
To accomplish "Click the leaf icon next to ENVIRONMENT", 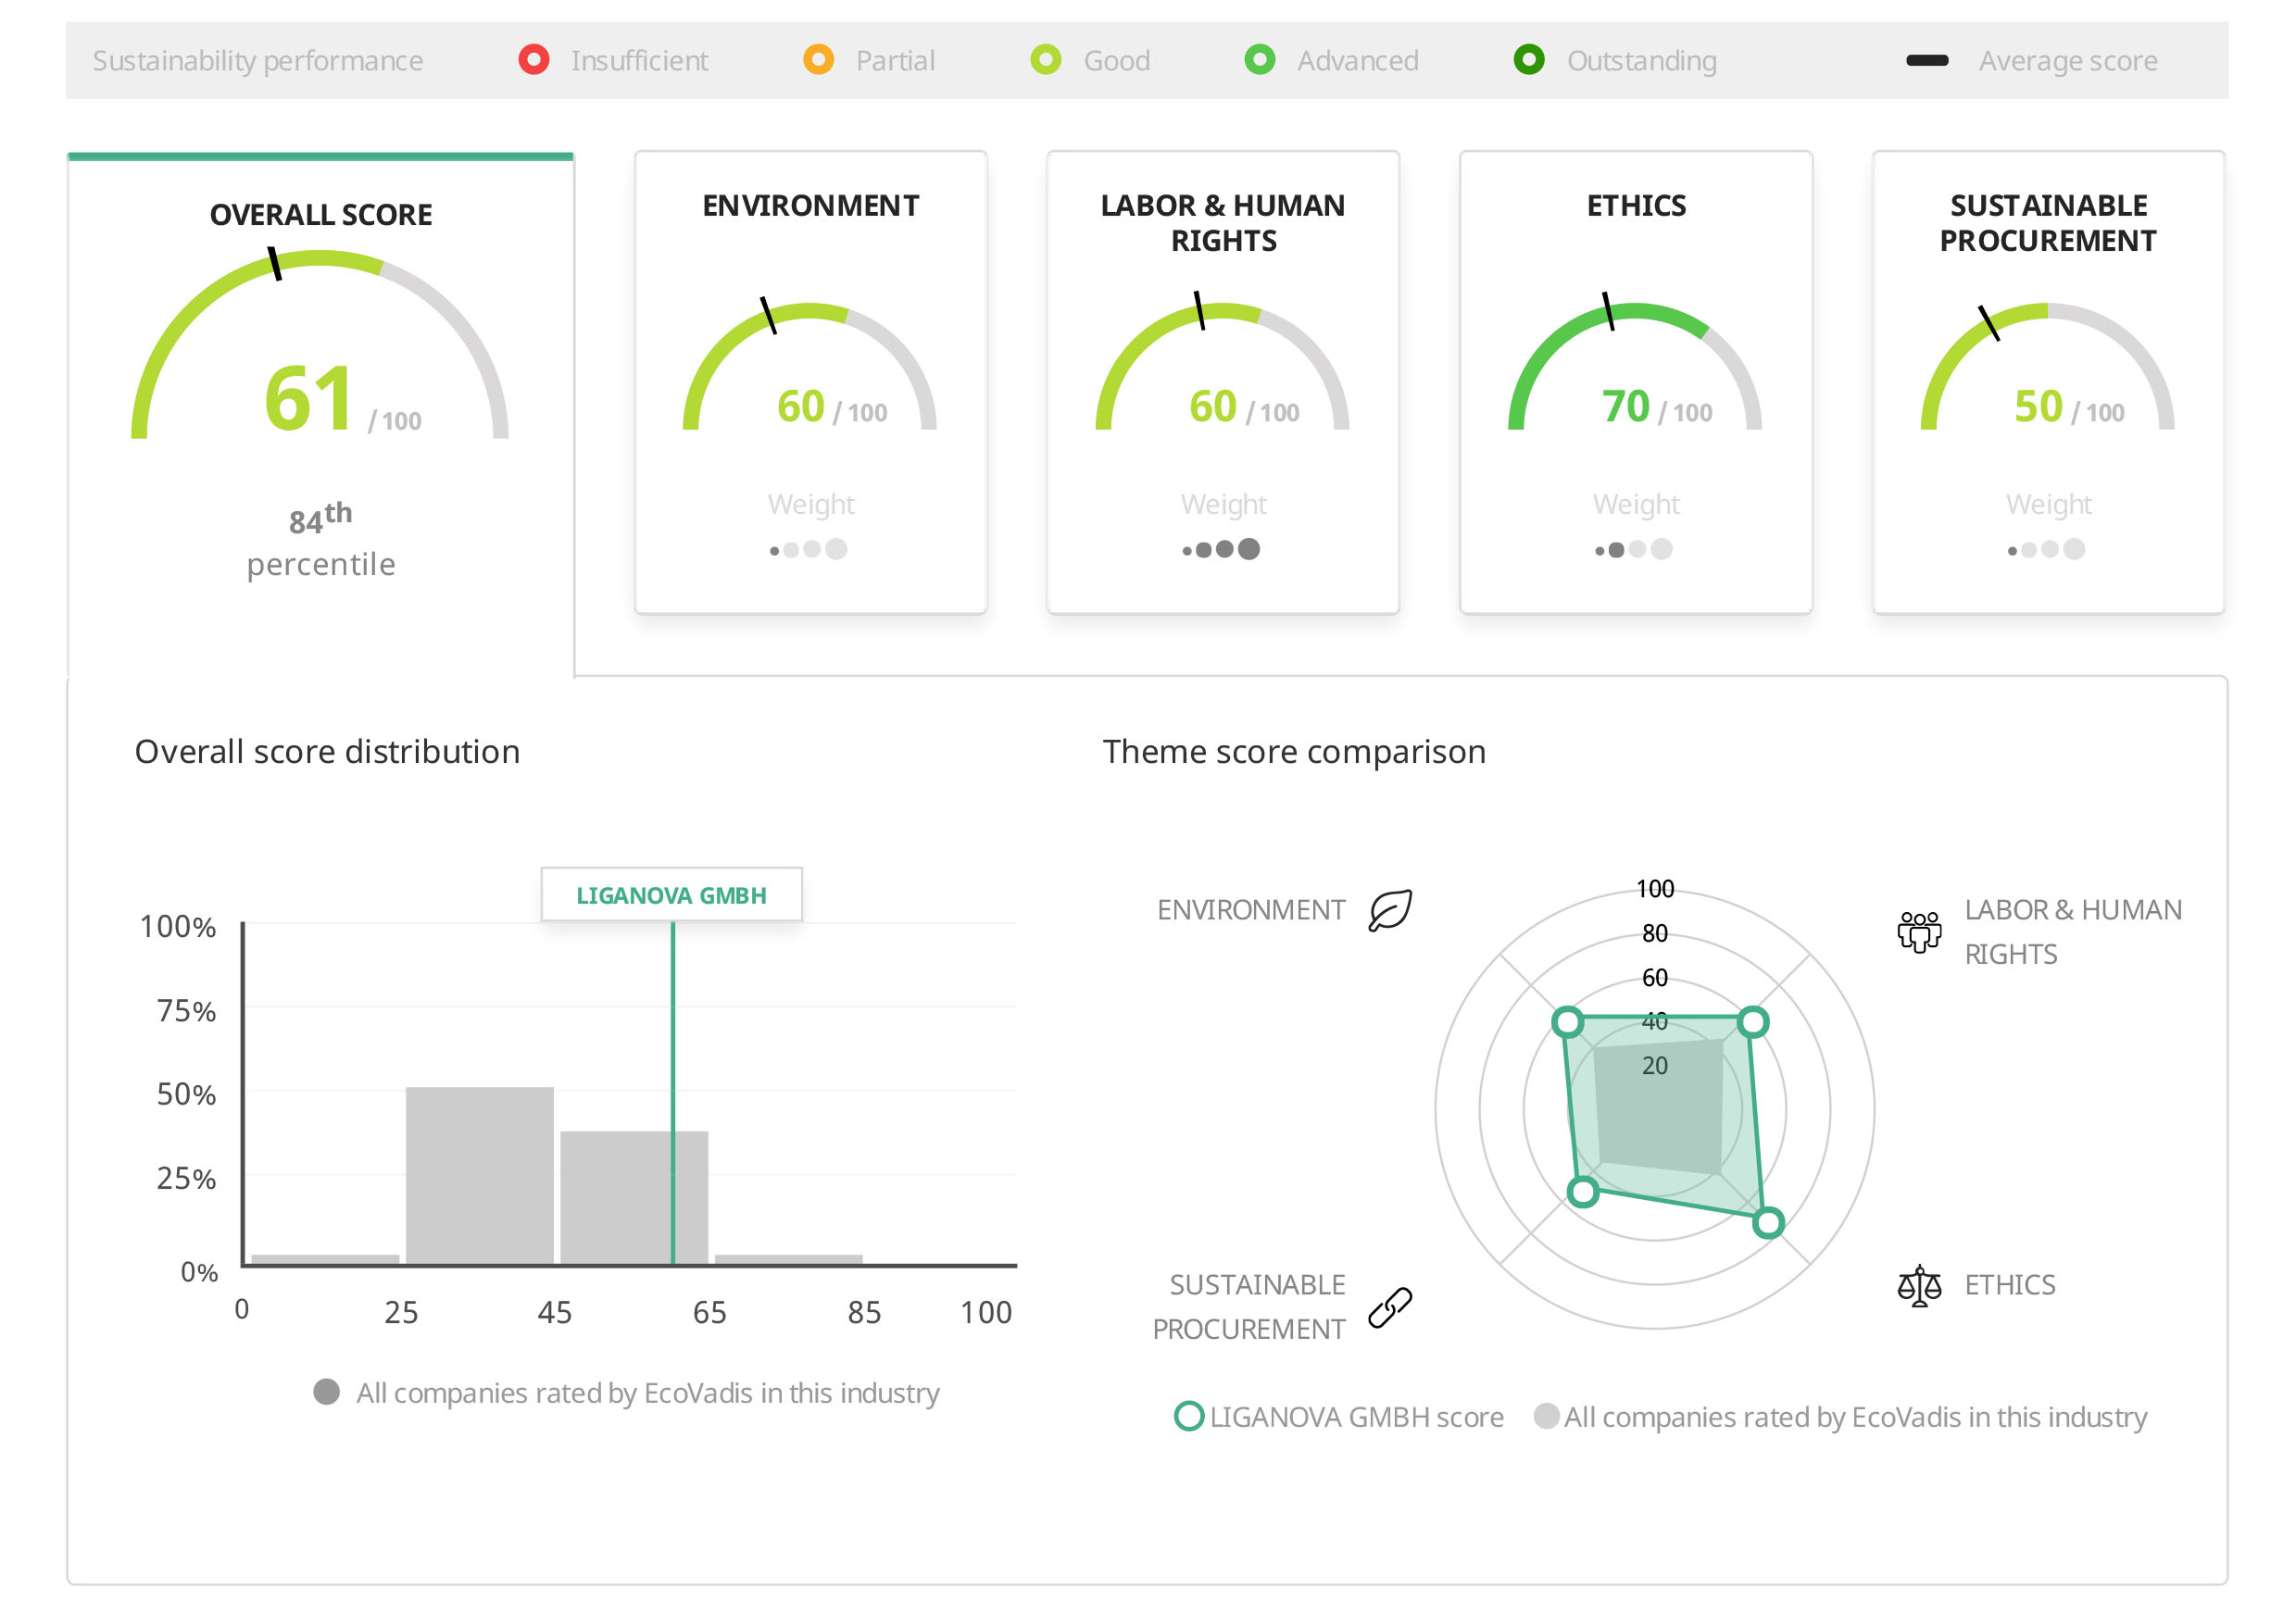I will (1390, 911).
